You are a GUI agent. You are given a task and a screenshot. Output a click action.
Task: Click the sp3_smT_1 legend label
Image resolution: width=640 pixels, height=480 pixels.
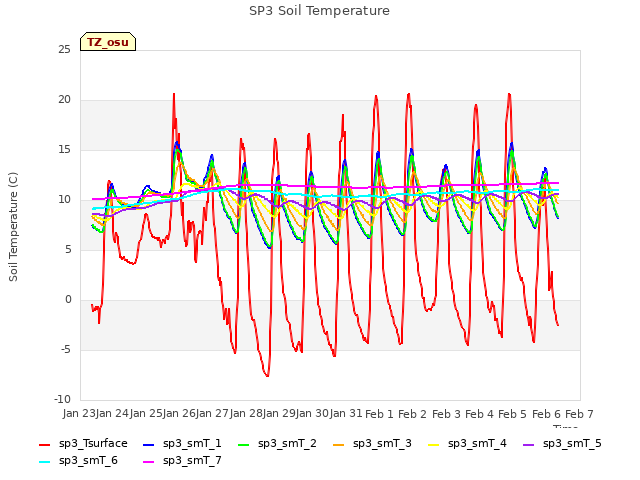[x=192, y=443]
